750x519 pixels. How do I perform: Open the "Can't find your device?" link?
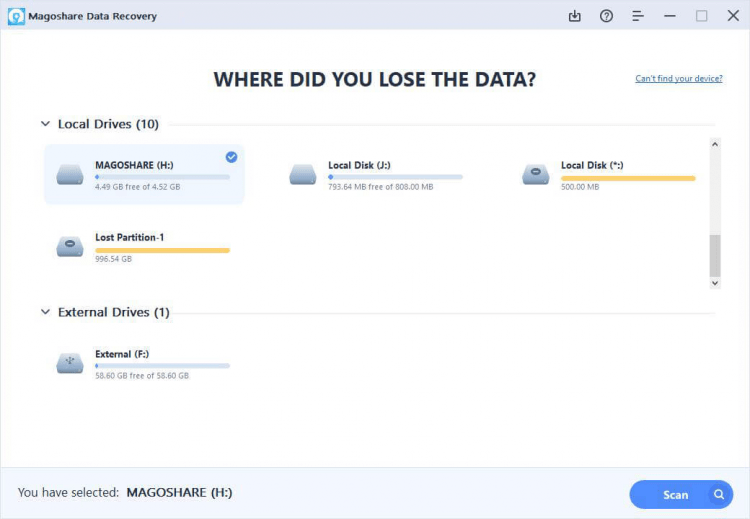[x=678, y=79]
